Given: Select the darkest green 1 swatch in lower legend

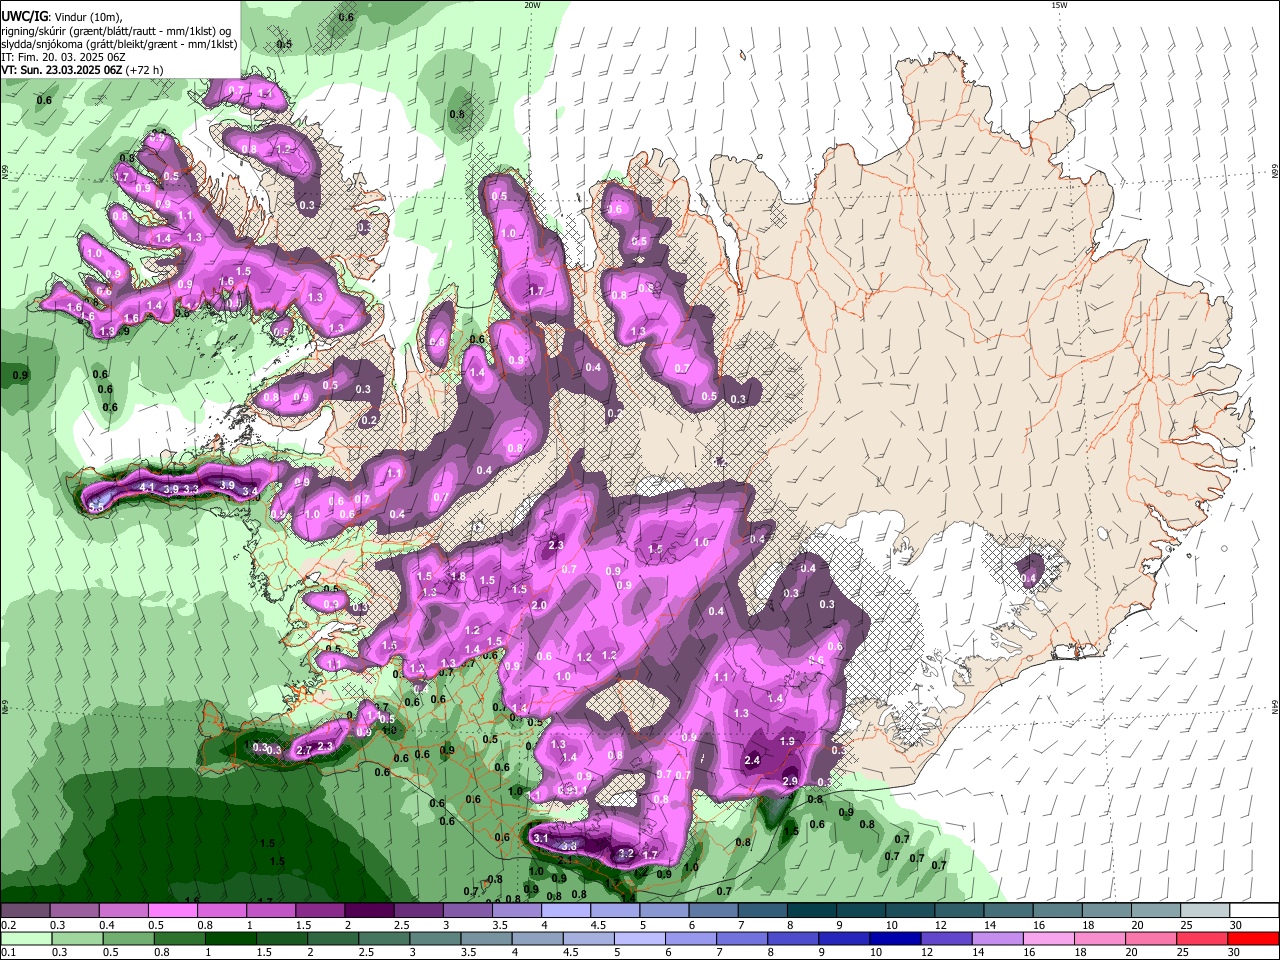Looking at the screenshot, I should (231, 938).
